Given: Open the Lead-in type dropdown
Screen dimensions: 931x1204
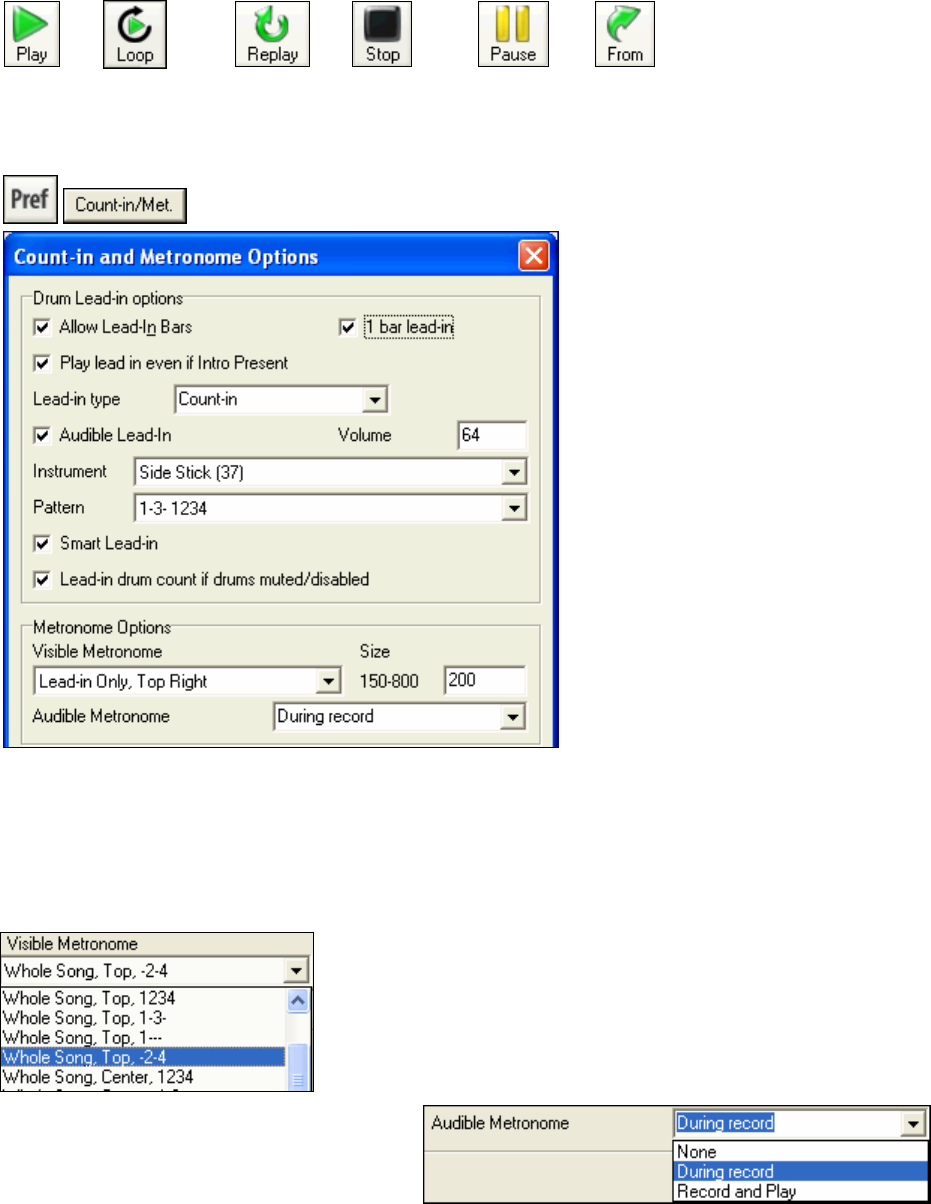Looking at the screenshot, I should pyautogui.click(x=373, y=400).
